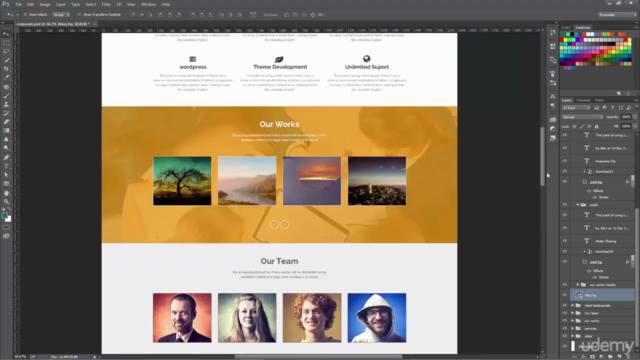
Task: Open the Essentials workspace dropdown
Action: click(x=617, y=15)
